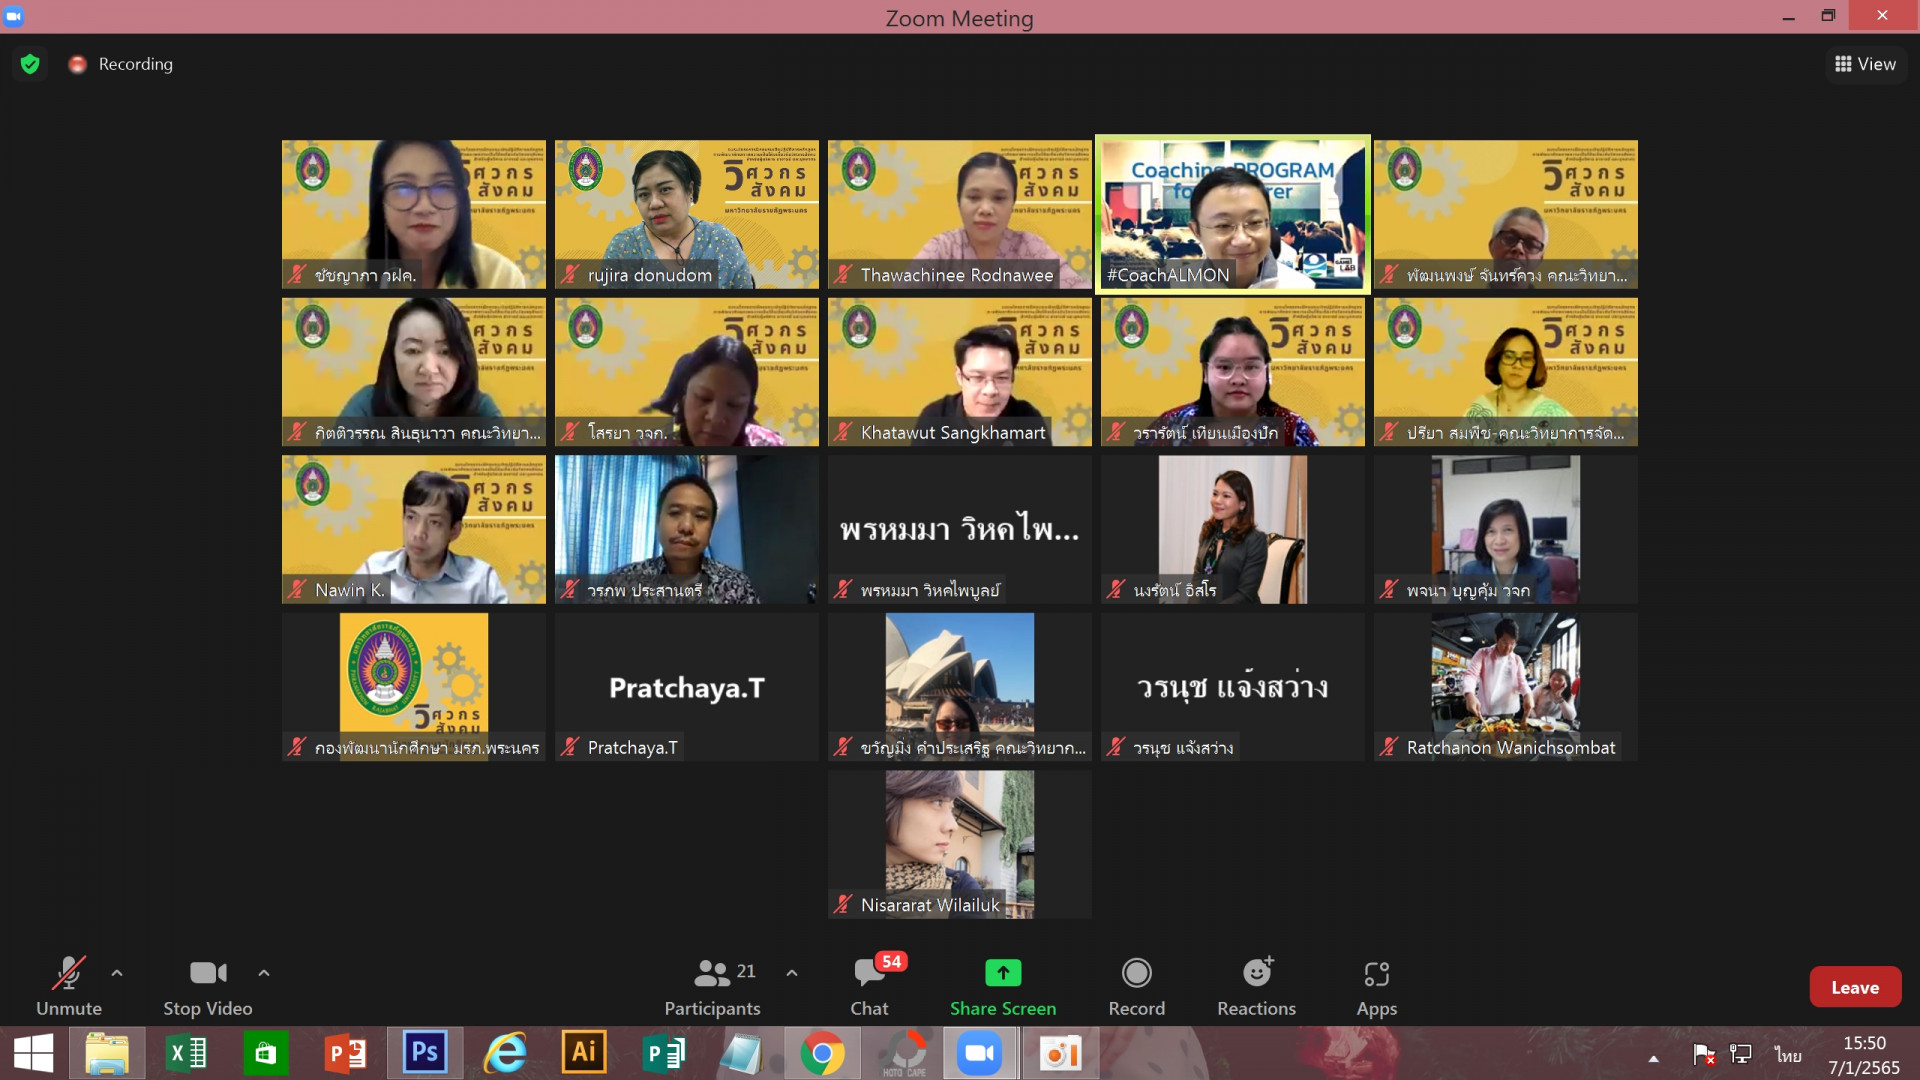Open the Apps icon in the toolbar
This screenshot has width=1920, height=1080.
[x=1376, y=974]
